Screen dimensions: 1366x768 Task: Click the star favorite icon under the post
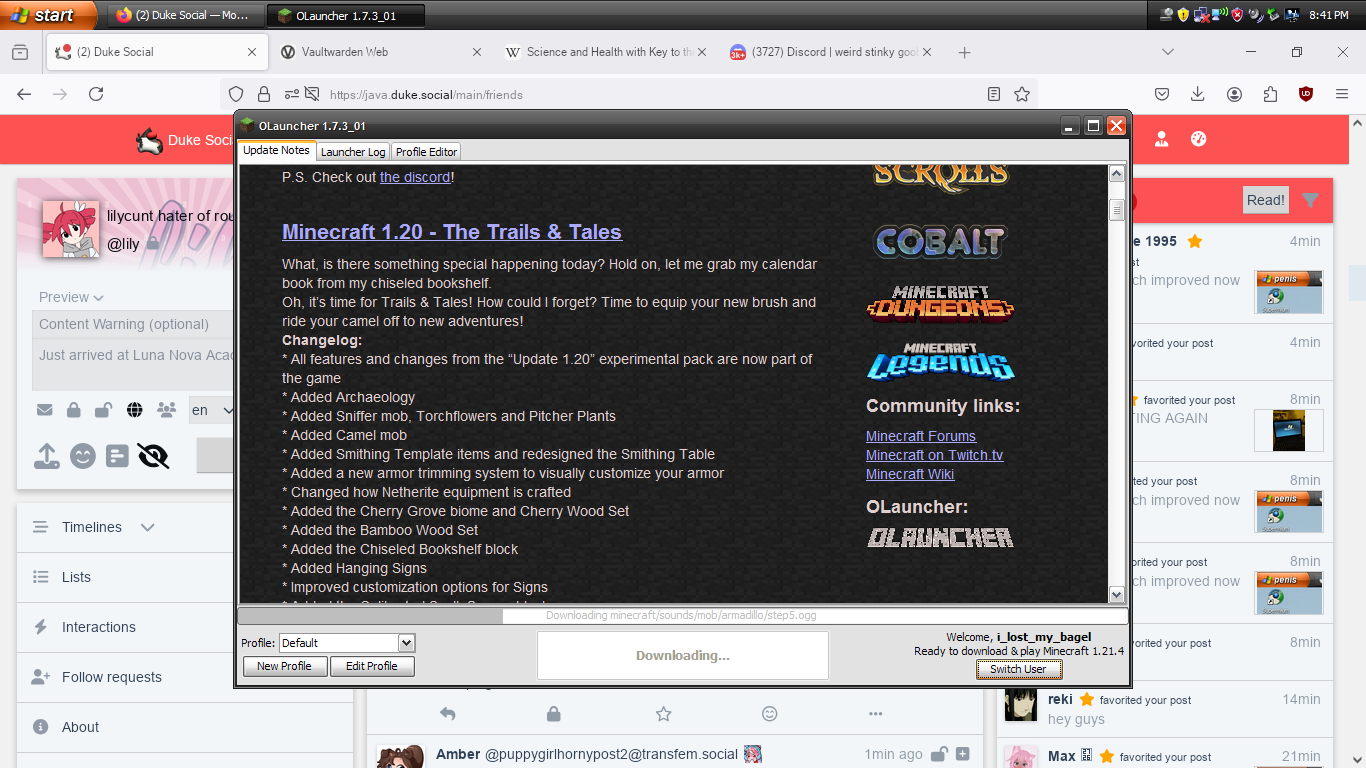pyautogui.click(x=663, y=714)
